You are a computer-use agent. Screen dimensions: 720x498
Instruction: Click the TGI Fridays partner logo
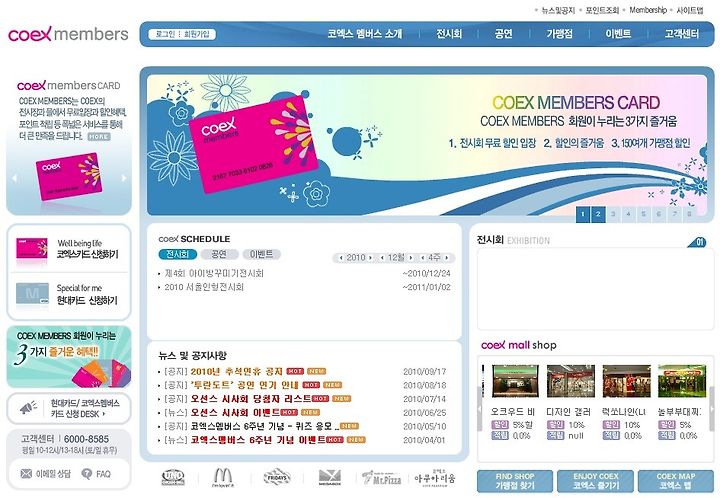click(277, 478)
